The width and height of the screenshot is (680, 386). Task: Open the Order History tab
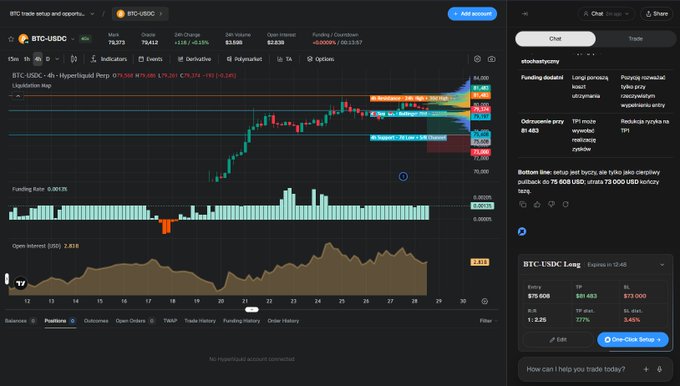point(283,321)
